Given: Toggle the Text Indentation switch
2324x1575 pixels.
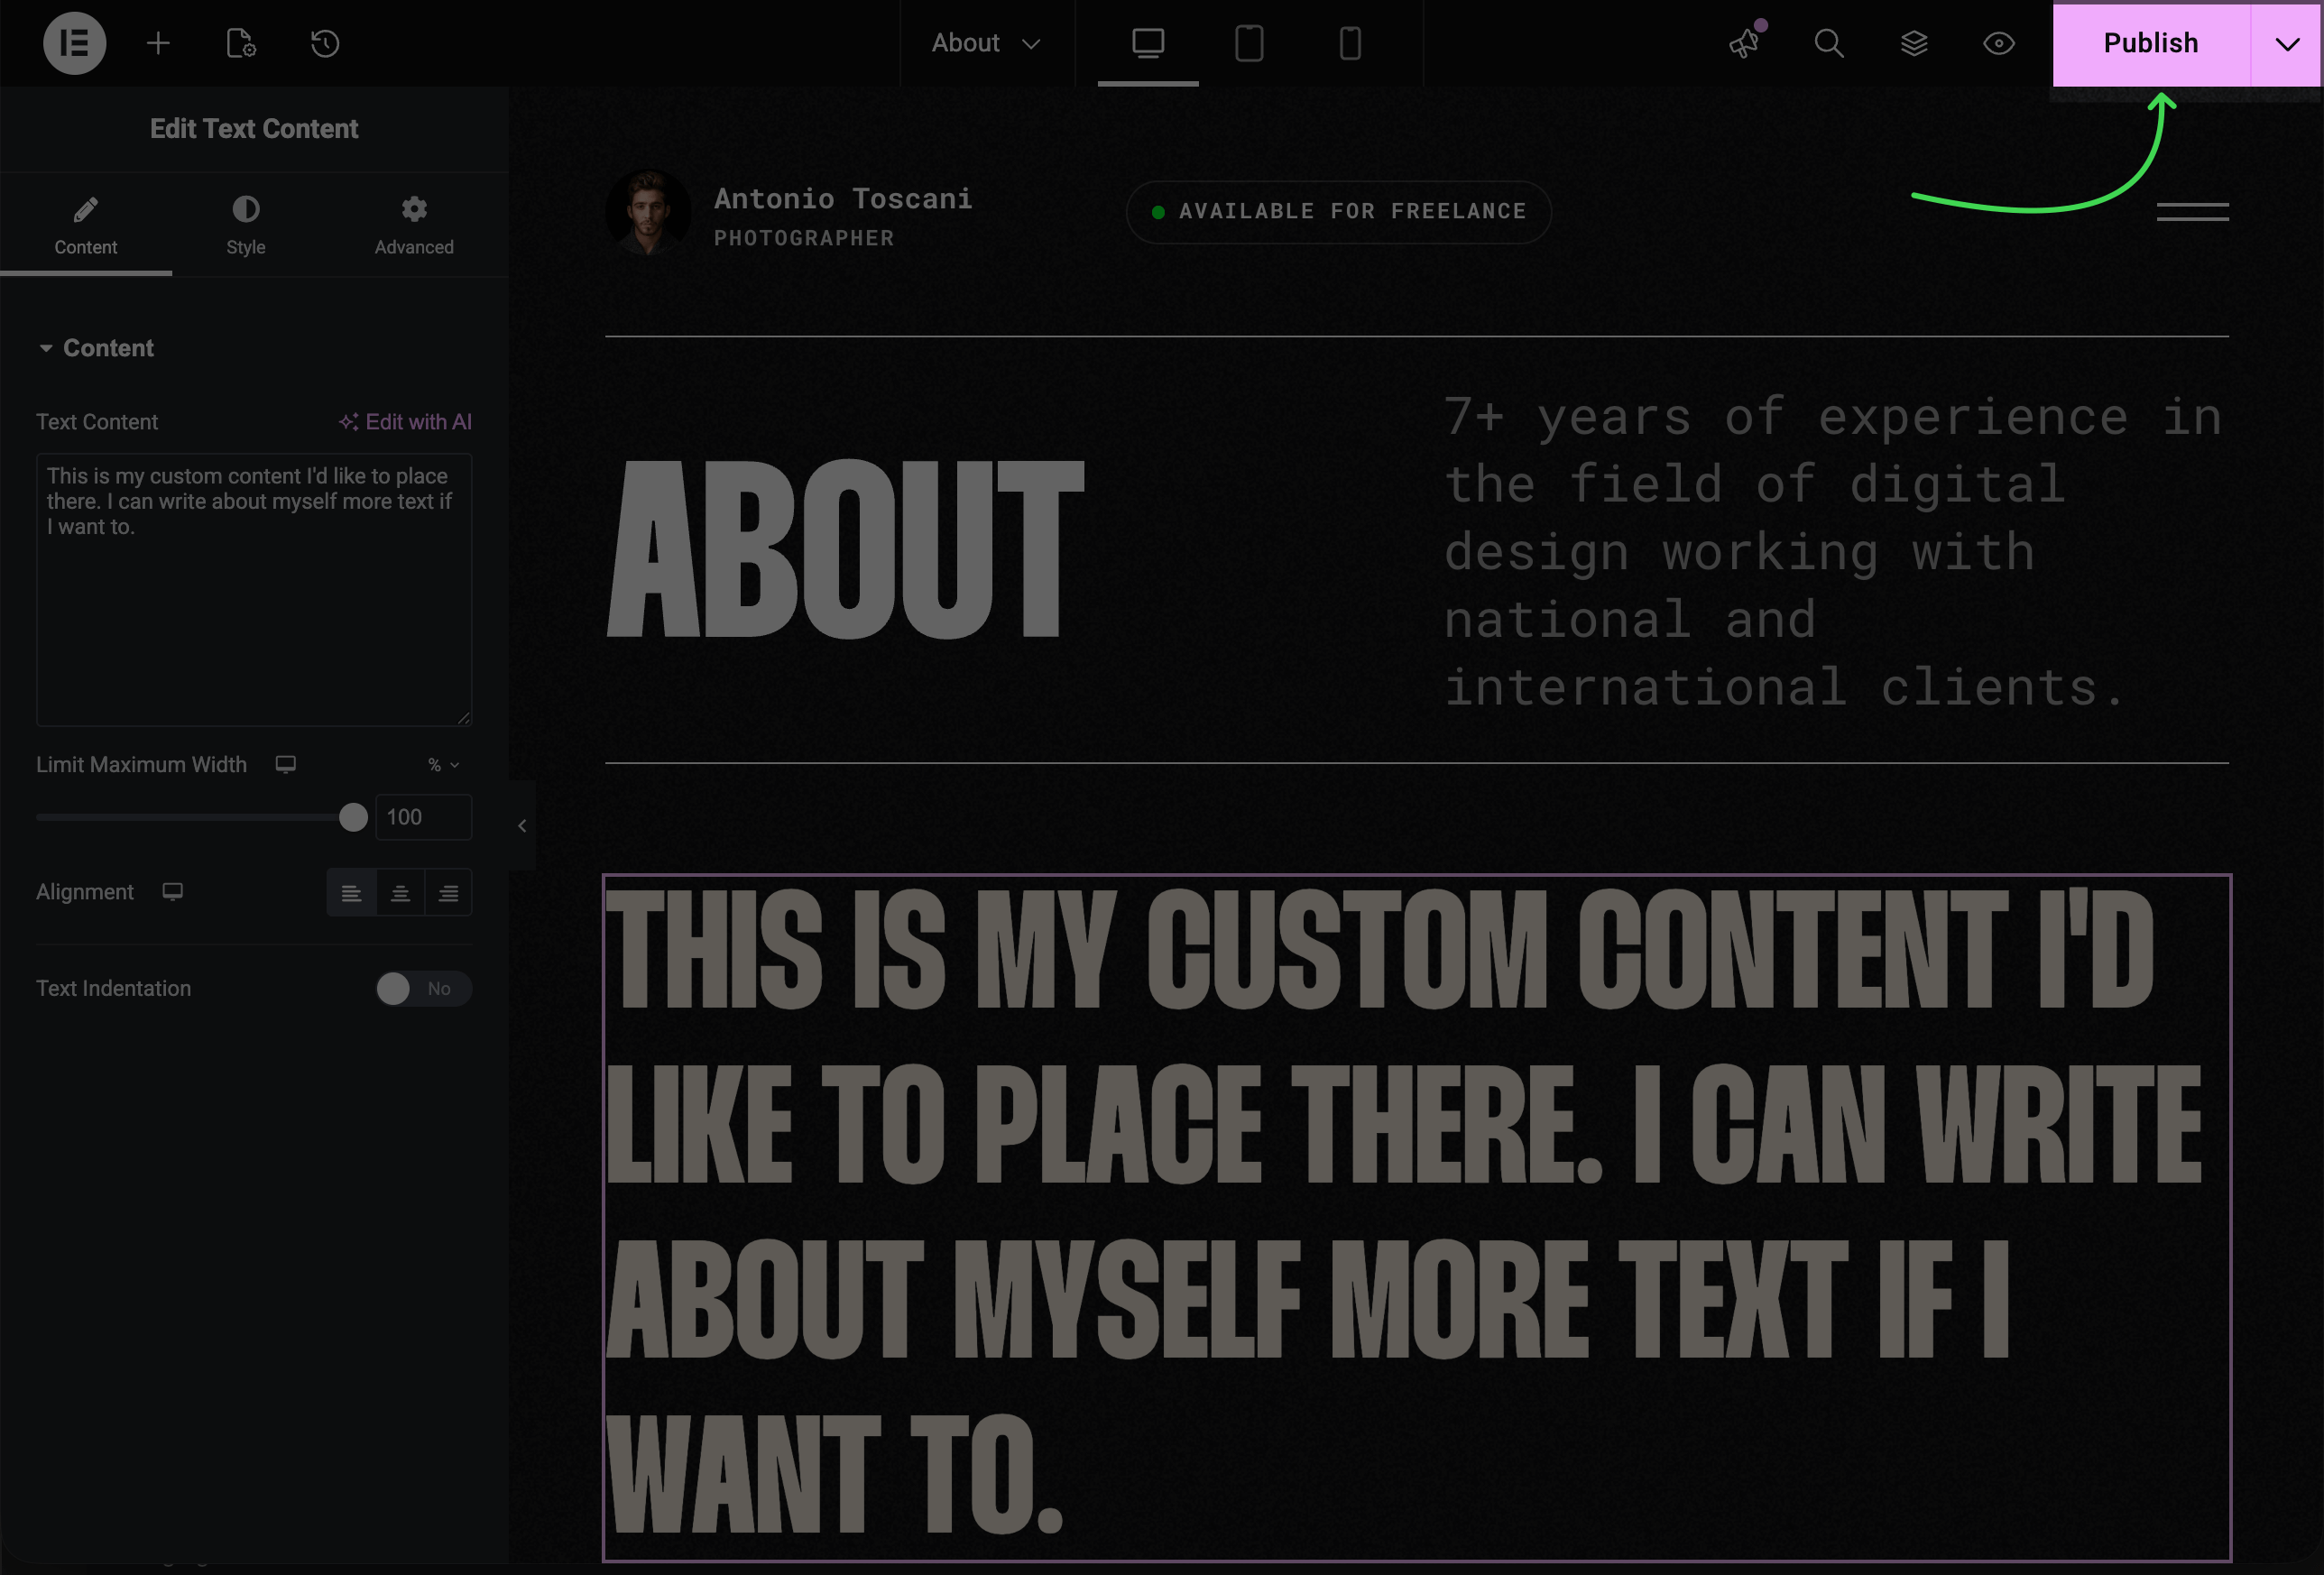Looking at the screenshot, I should point(422,988).
